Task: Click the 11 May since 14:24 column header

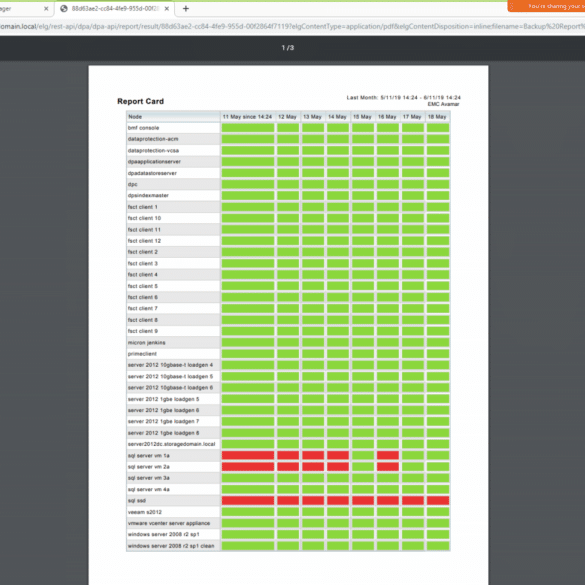Action: (x=248, y=117)
